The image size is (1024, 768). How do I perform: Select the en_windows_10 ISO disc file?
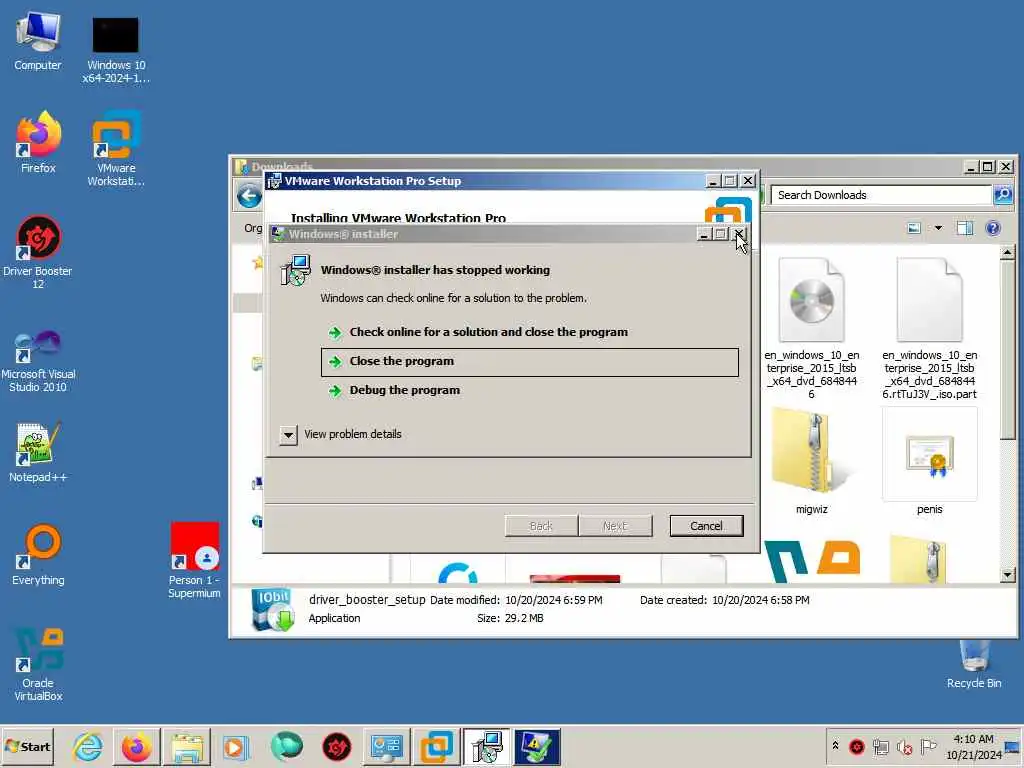811,328
